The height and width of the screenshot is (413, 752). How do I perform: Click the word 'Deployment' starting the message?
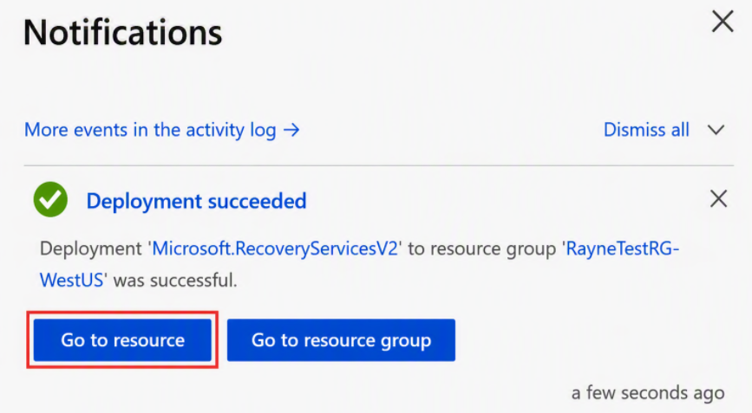[x=91, y=248]
